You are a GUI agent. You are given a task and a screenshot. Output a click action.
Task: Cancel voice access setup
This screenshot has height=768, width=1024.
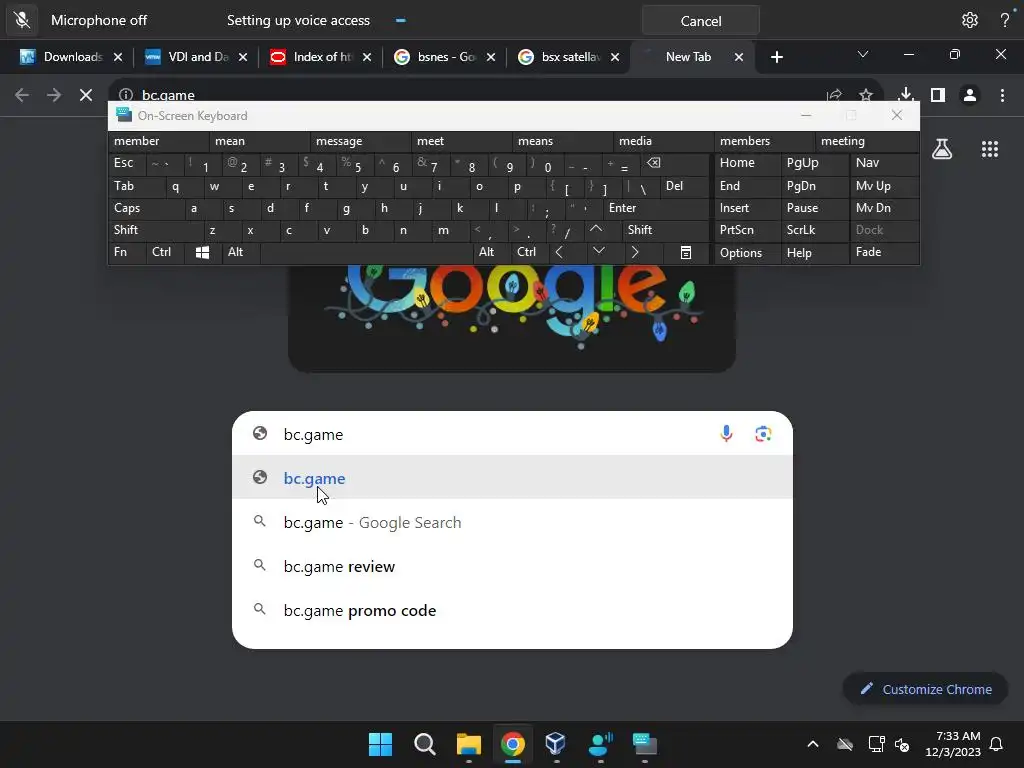pos(701,21)
